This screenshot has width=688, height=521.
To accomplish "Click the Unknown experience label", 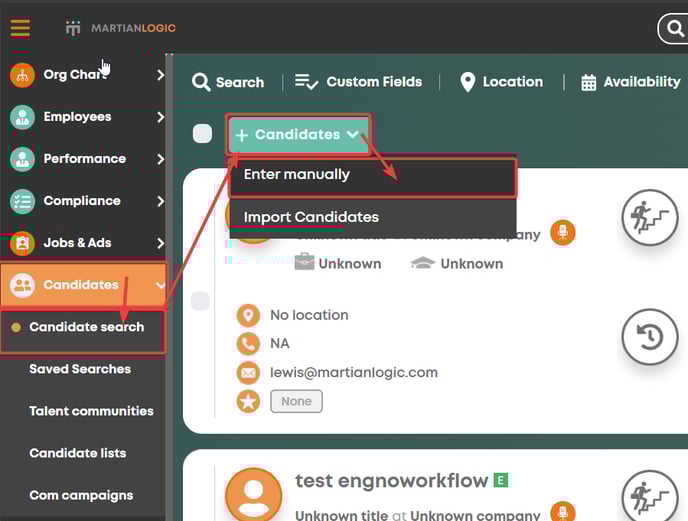I will pos(350,264).
